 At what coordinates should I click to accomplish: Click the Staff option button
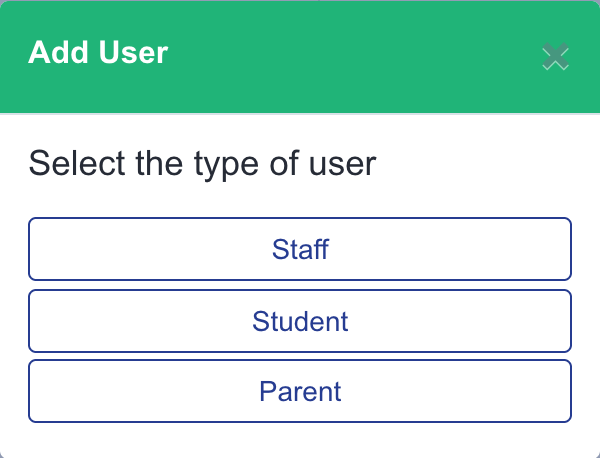pyautogui.click(x=300, y=249)
